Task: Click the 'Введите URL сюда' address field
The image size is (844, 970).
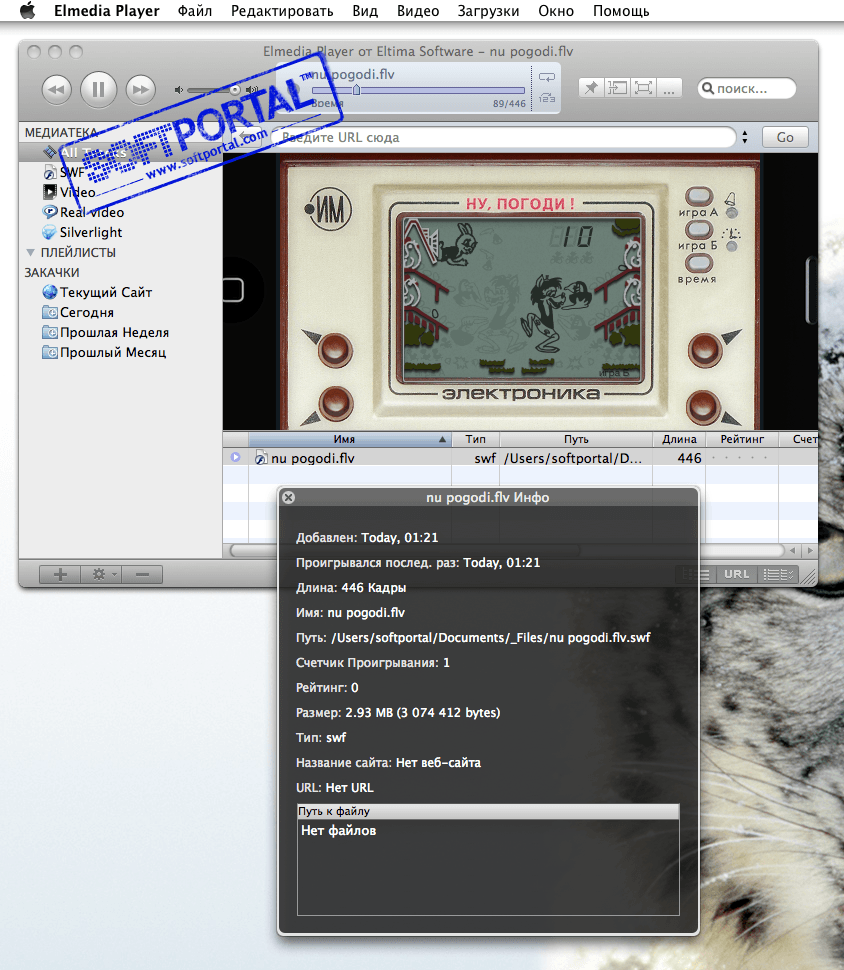Action: tap(504, 137)
